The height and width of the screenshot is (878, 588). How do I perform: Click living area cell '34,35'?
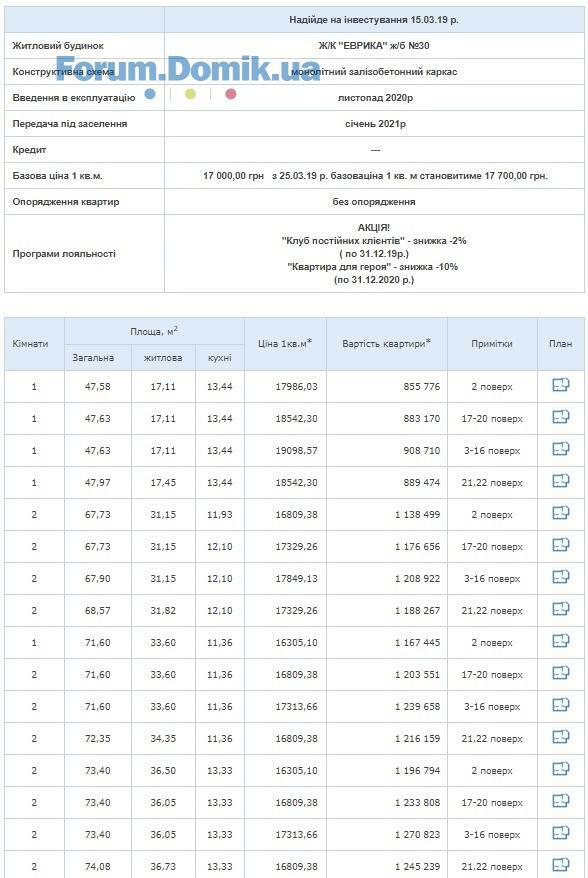pyautogui.click(x=163, y=738)
